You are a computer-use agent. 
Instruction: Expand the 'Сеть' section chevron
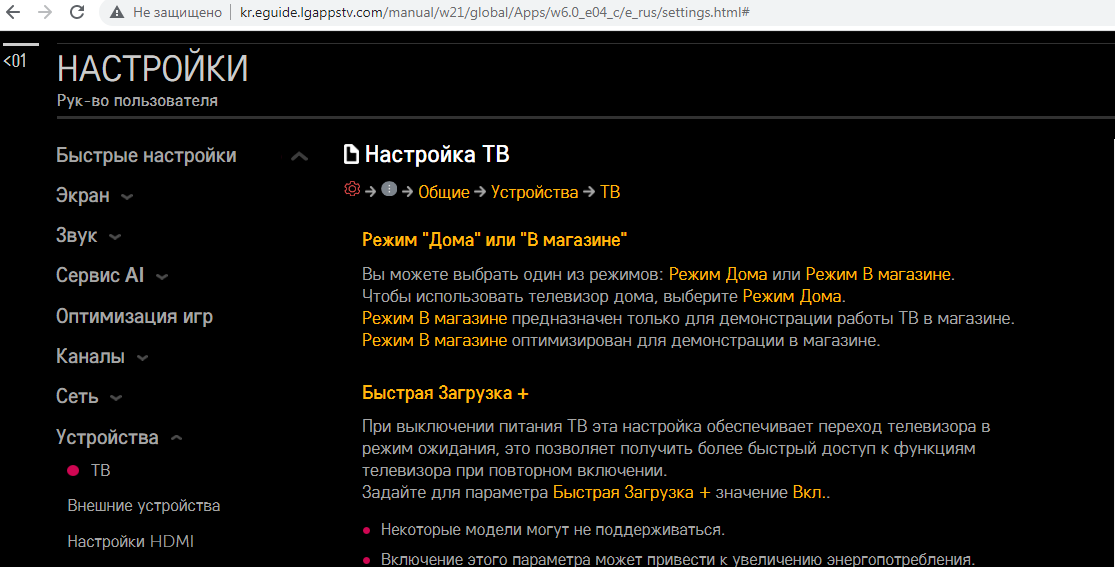point(117,398)
